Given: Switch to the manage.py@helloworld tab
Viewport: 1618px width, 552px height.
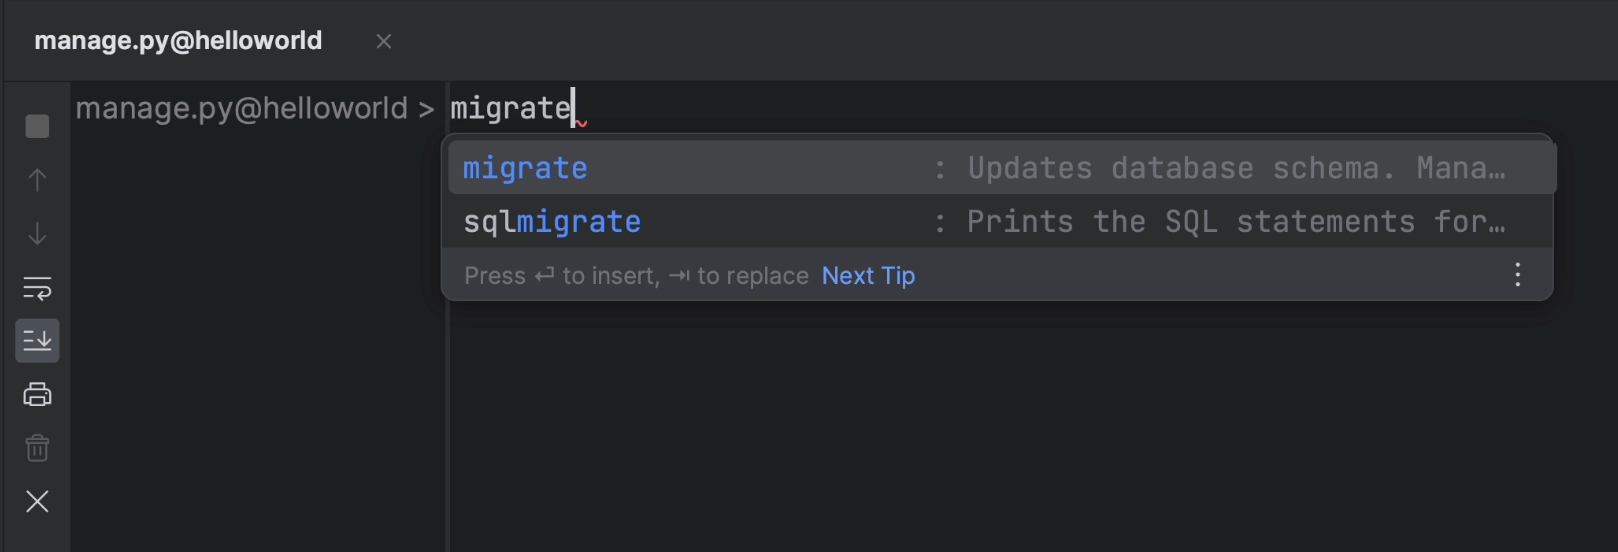Looking at the screenshot, I should (x=178, y=41).
